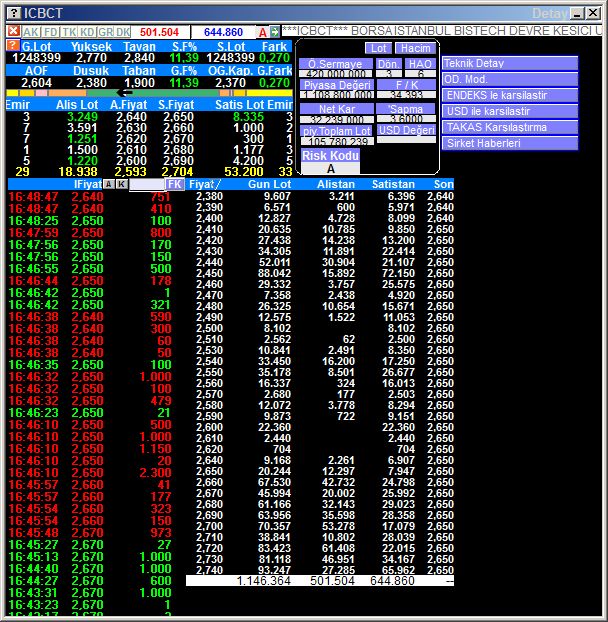Screen dimensions: 608x622
Task: Click the input field beside the FK button
Action: pyautogui.click(x=147, y=184)
